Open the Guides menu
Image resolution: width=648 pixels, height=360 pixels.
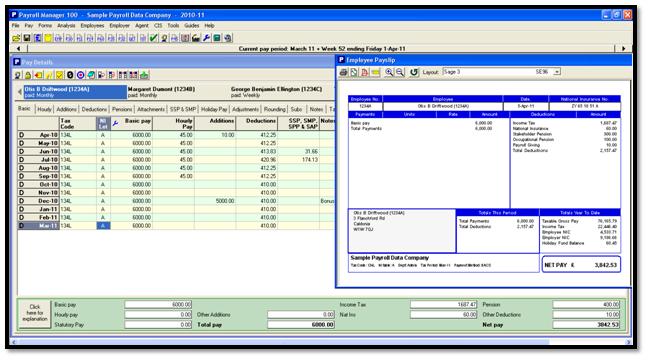coord(191,26)
